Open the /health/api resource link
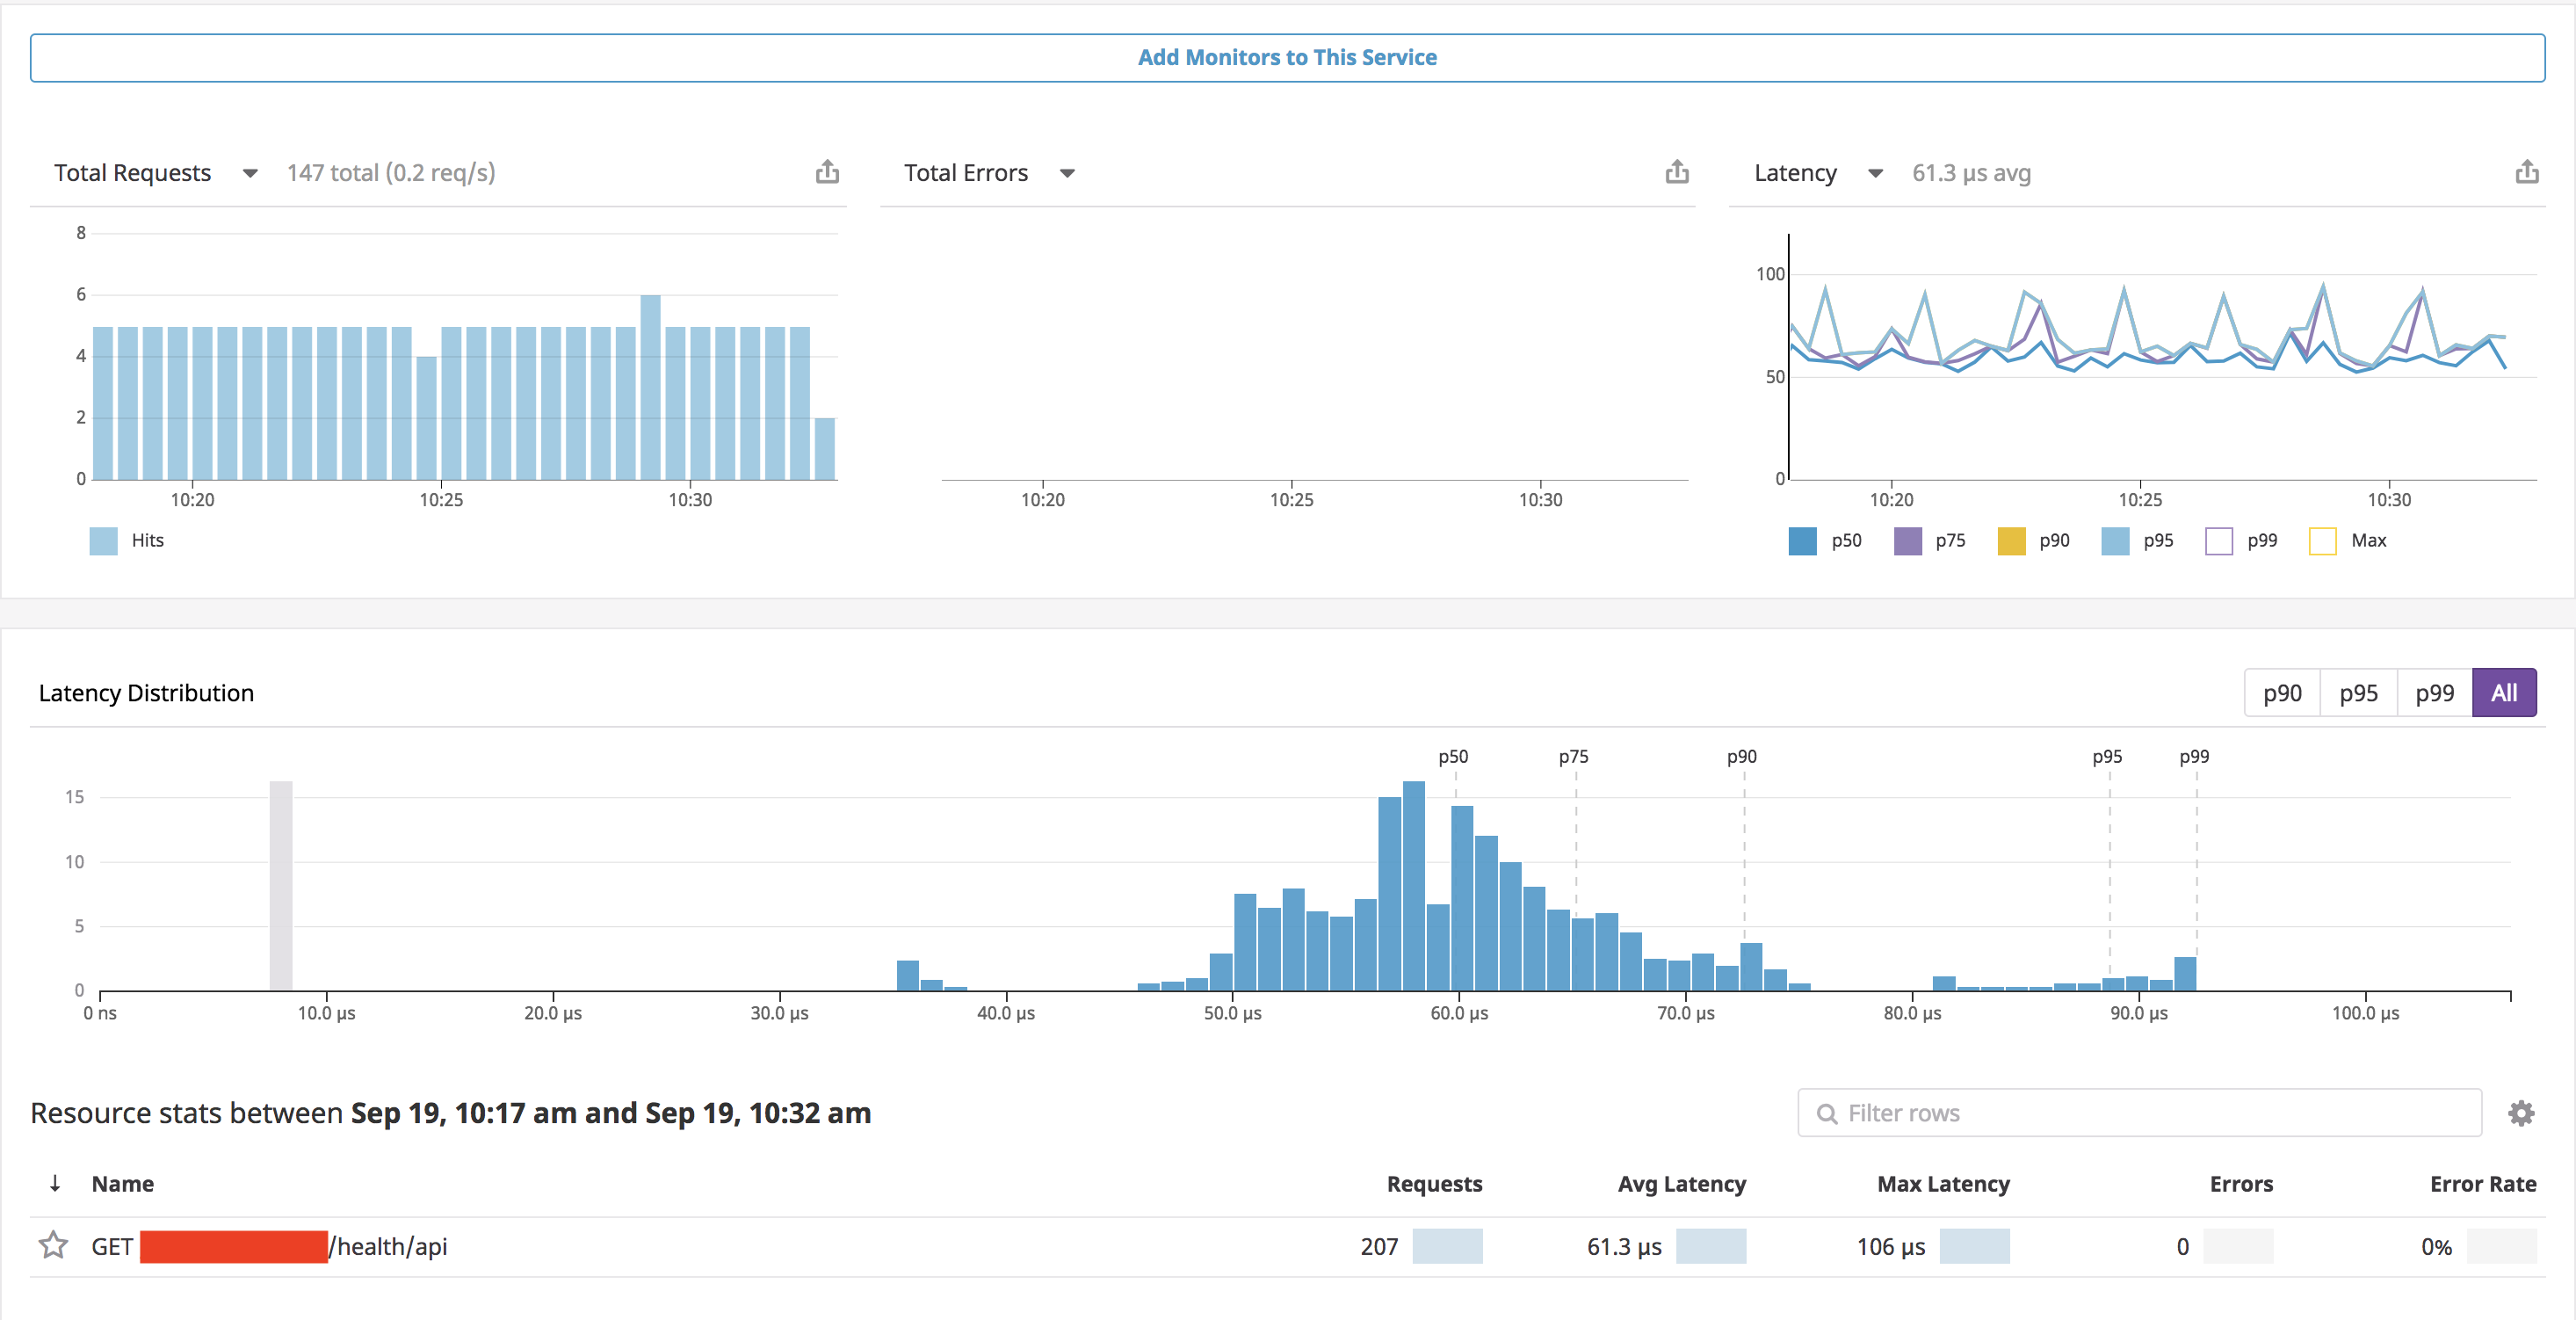 tap(388, 1247)
